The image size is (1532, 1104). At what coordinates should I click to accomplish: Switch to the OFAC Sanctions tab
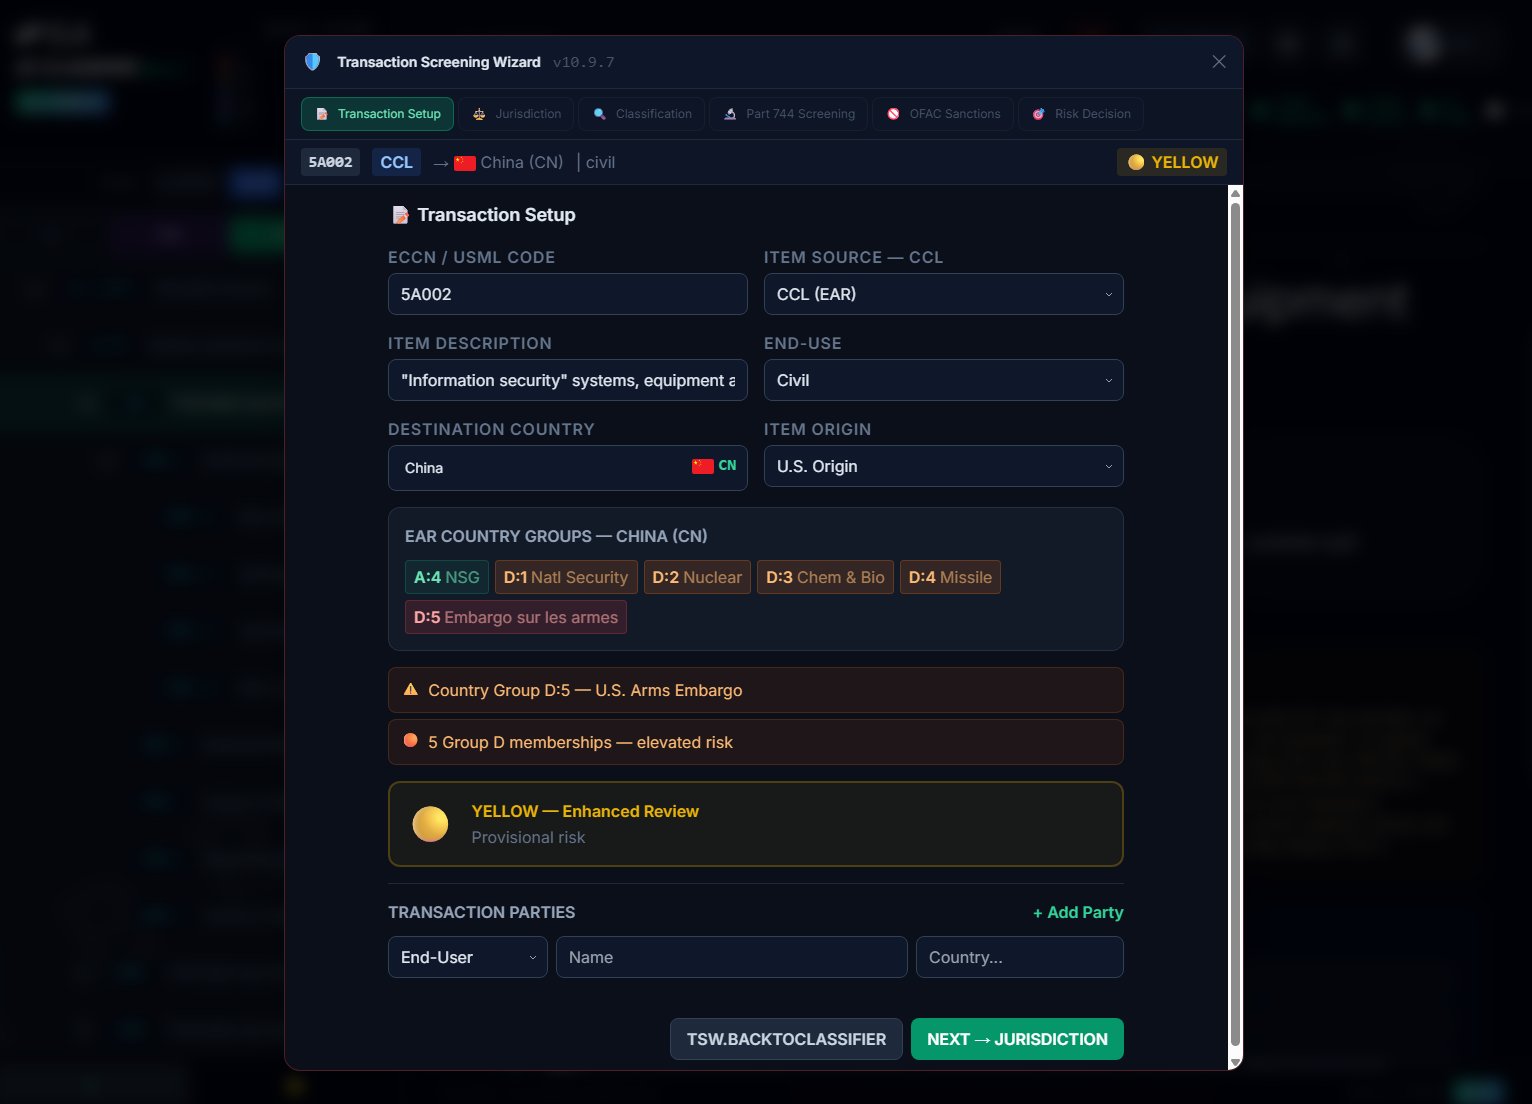(x=943, y=114)
